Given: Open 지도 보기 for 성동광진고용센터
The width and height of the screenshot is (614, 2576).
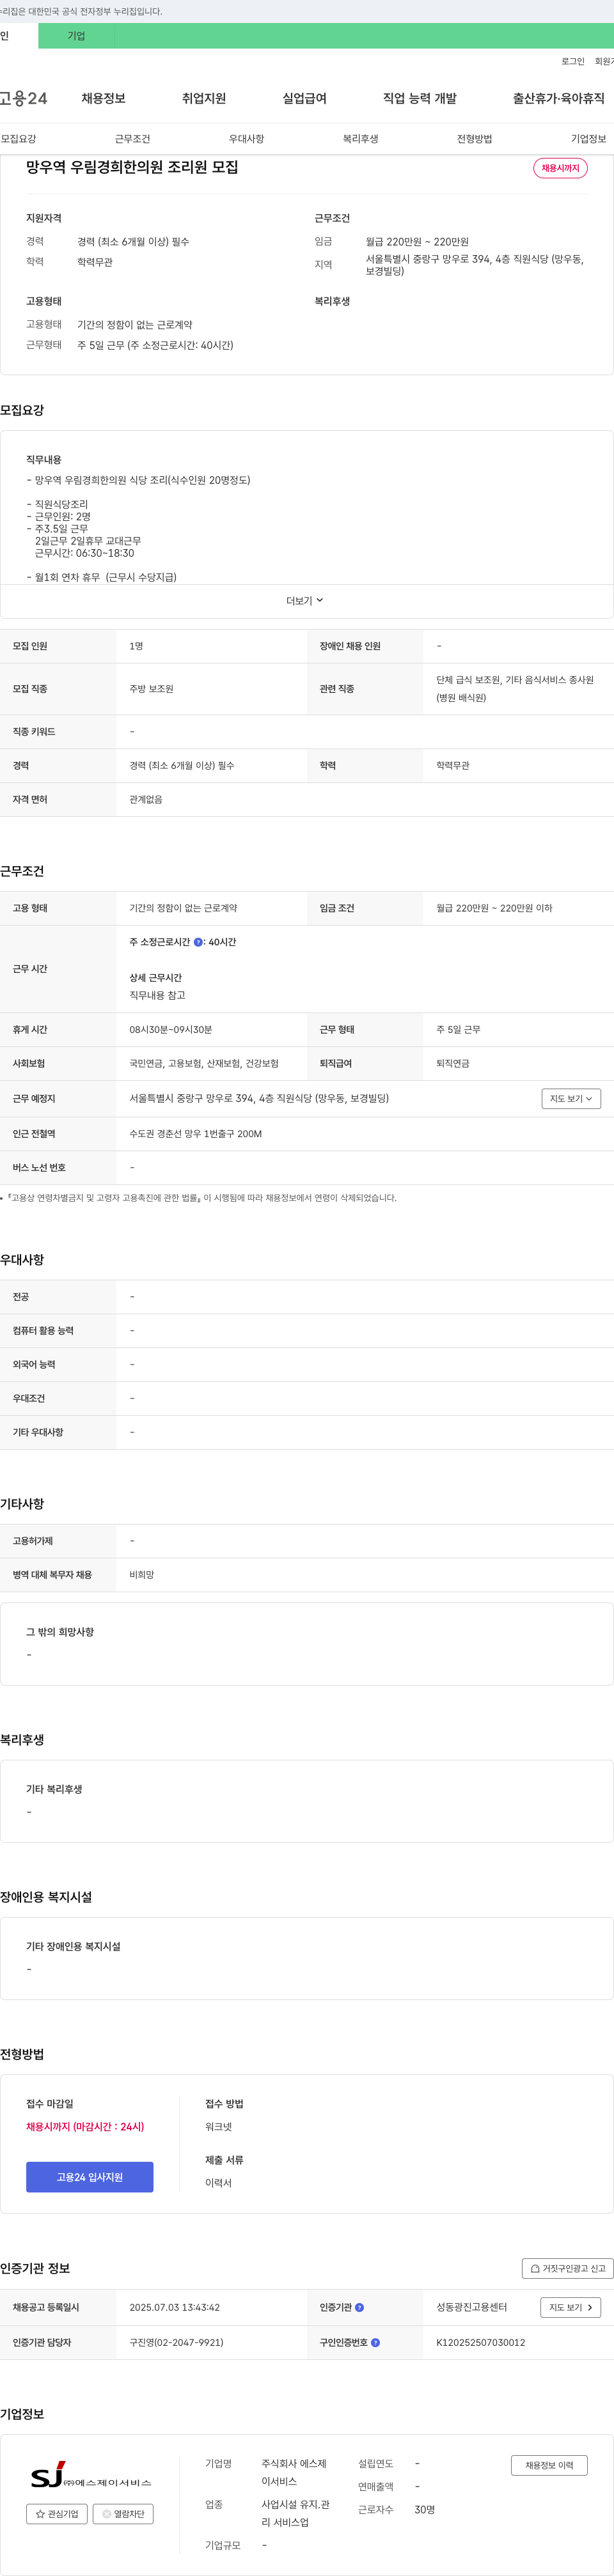Looking at the screenshot, I should 571,2308.
